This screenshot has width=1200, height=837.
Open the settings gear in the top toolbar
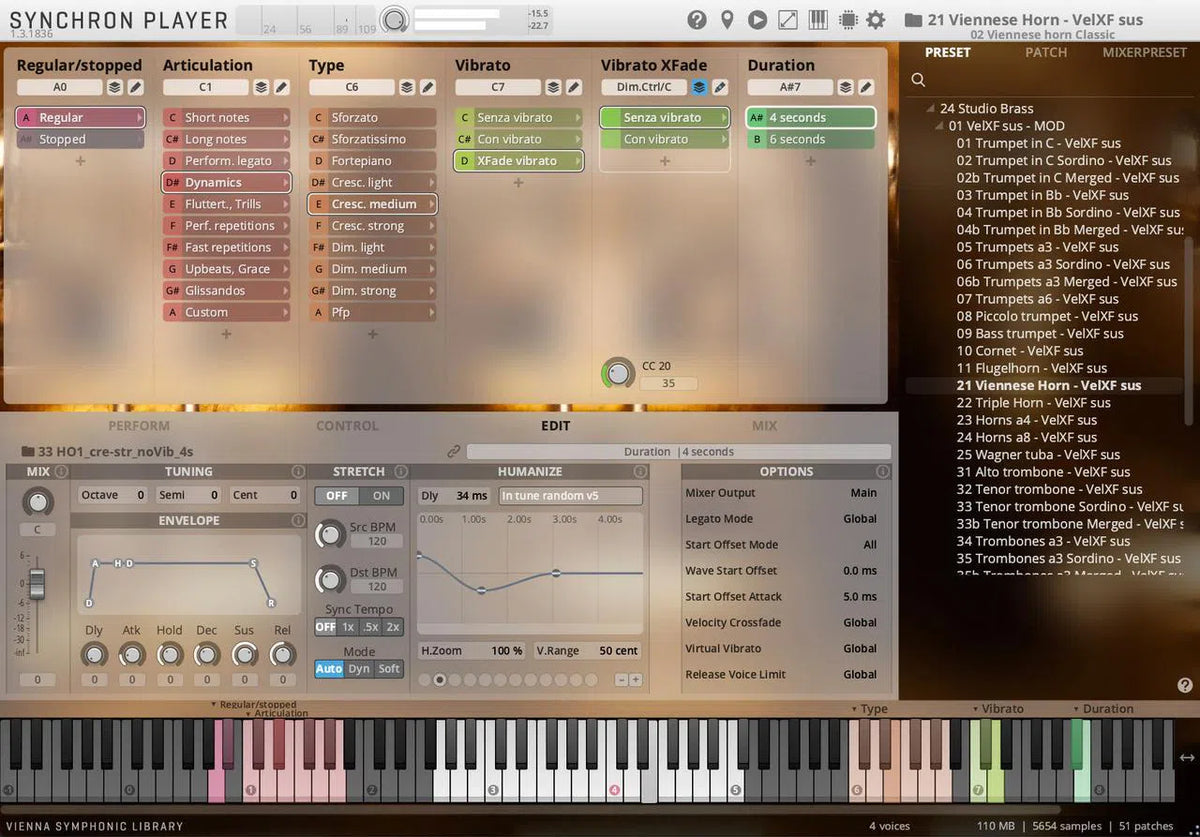pyautogui.click(x=877, y=20)
